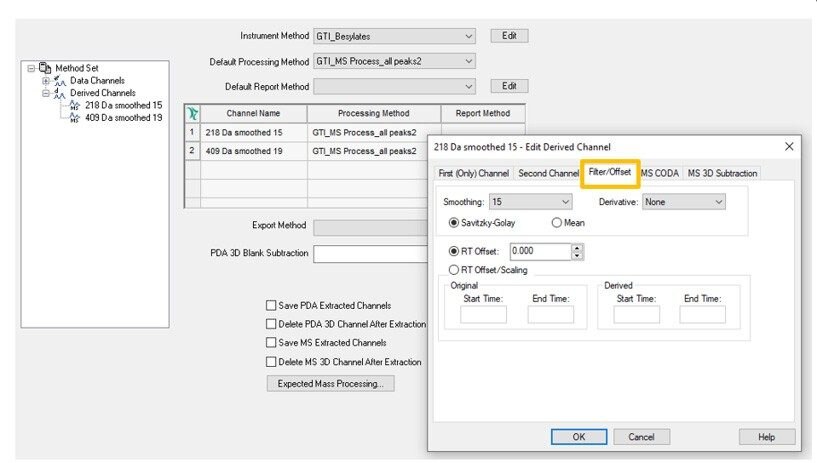Open the Smoothing dropdown
Image resolution: width=817 pixels, height=463 pixels.
click(x=530, y=202)
